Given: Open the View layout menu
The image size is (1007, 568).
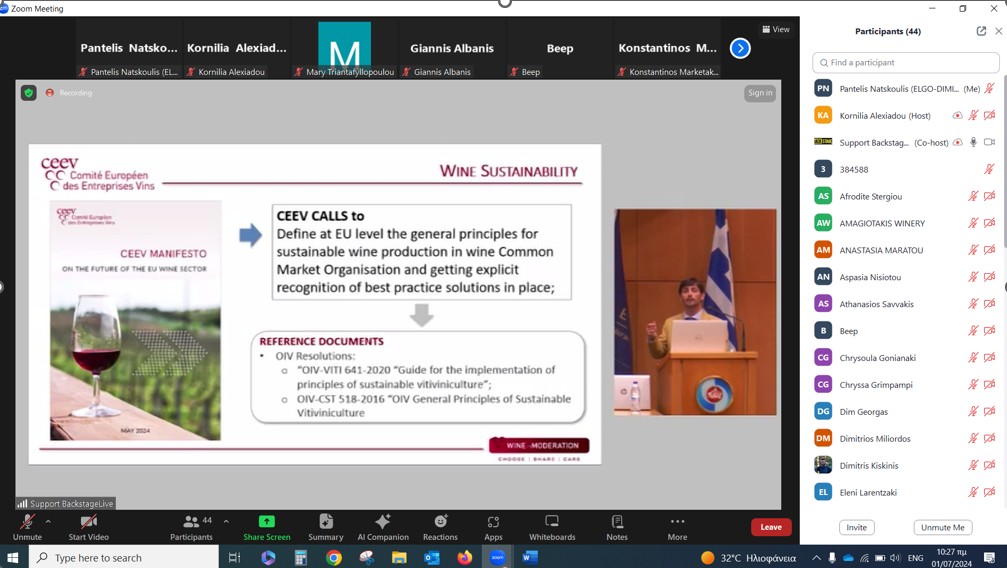Looking at the screenshot, I should (776, 29).
